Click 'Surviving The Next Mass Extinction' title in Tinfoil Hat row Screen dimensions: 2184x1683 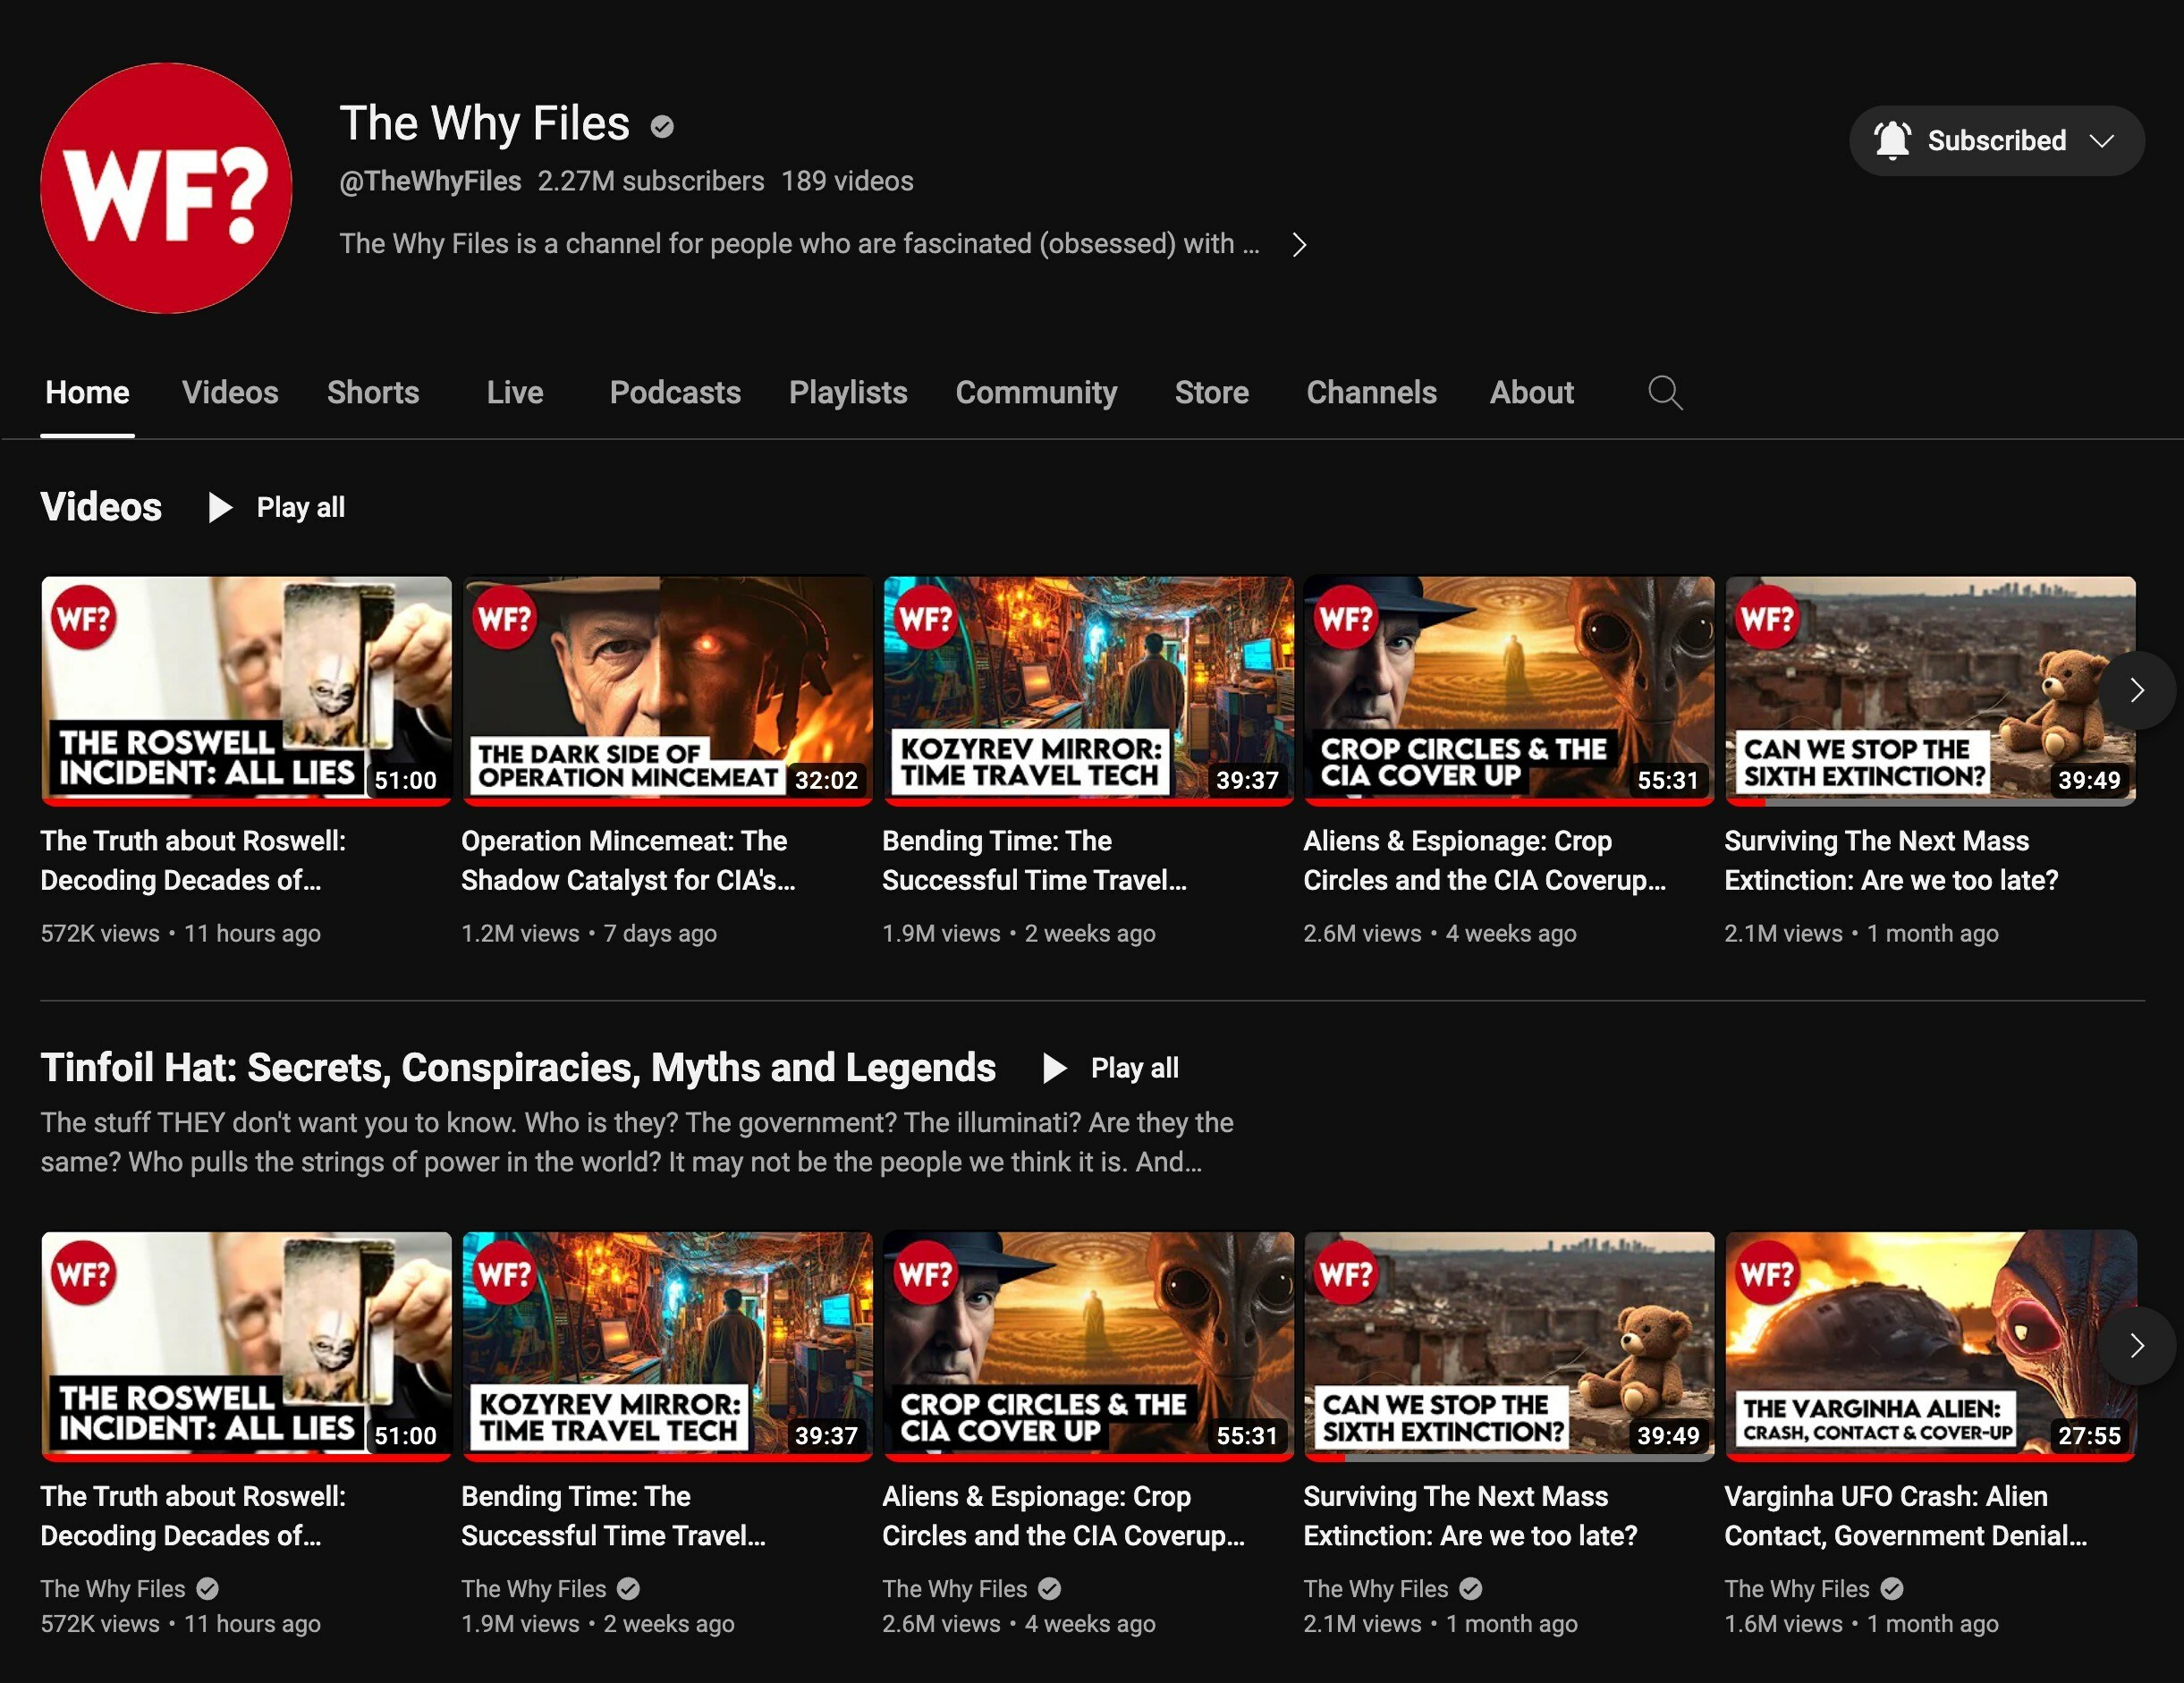(1470, 1516)
